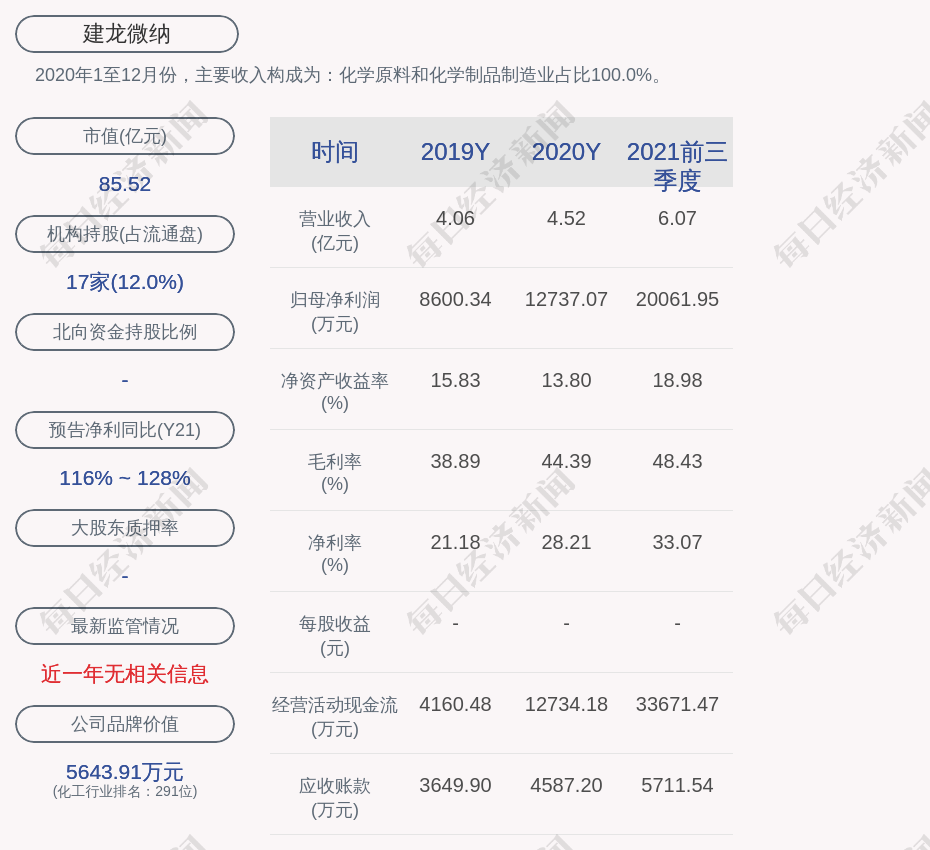Click the ROE value 18.98
930x850 pixels.
coord(677,380)
